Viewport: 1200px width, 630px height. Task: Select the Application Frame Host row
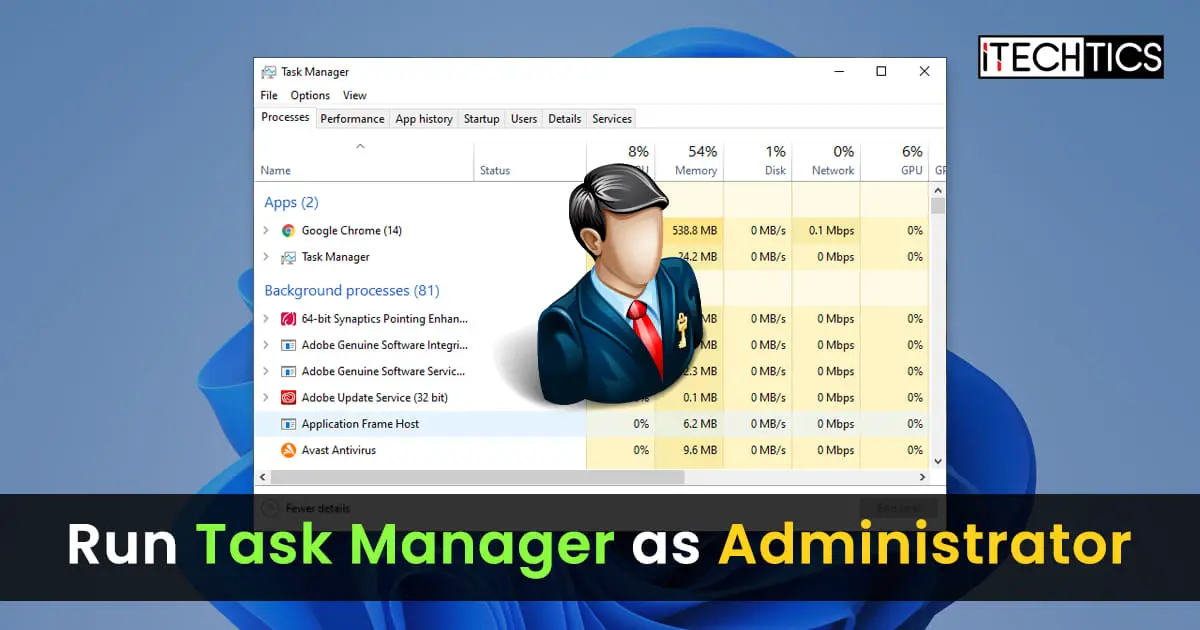592,424
